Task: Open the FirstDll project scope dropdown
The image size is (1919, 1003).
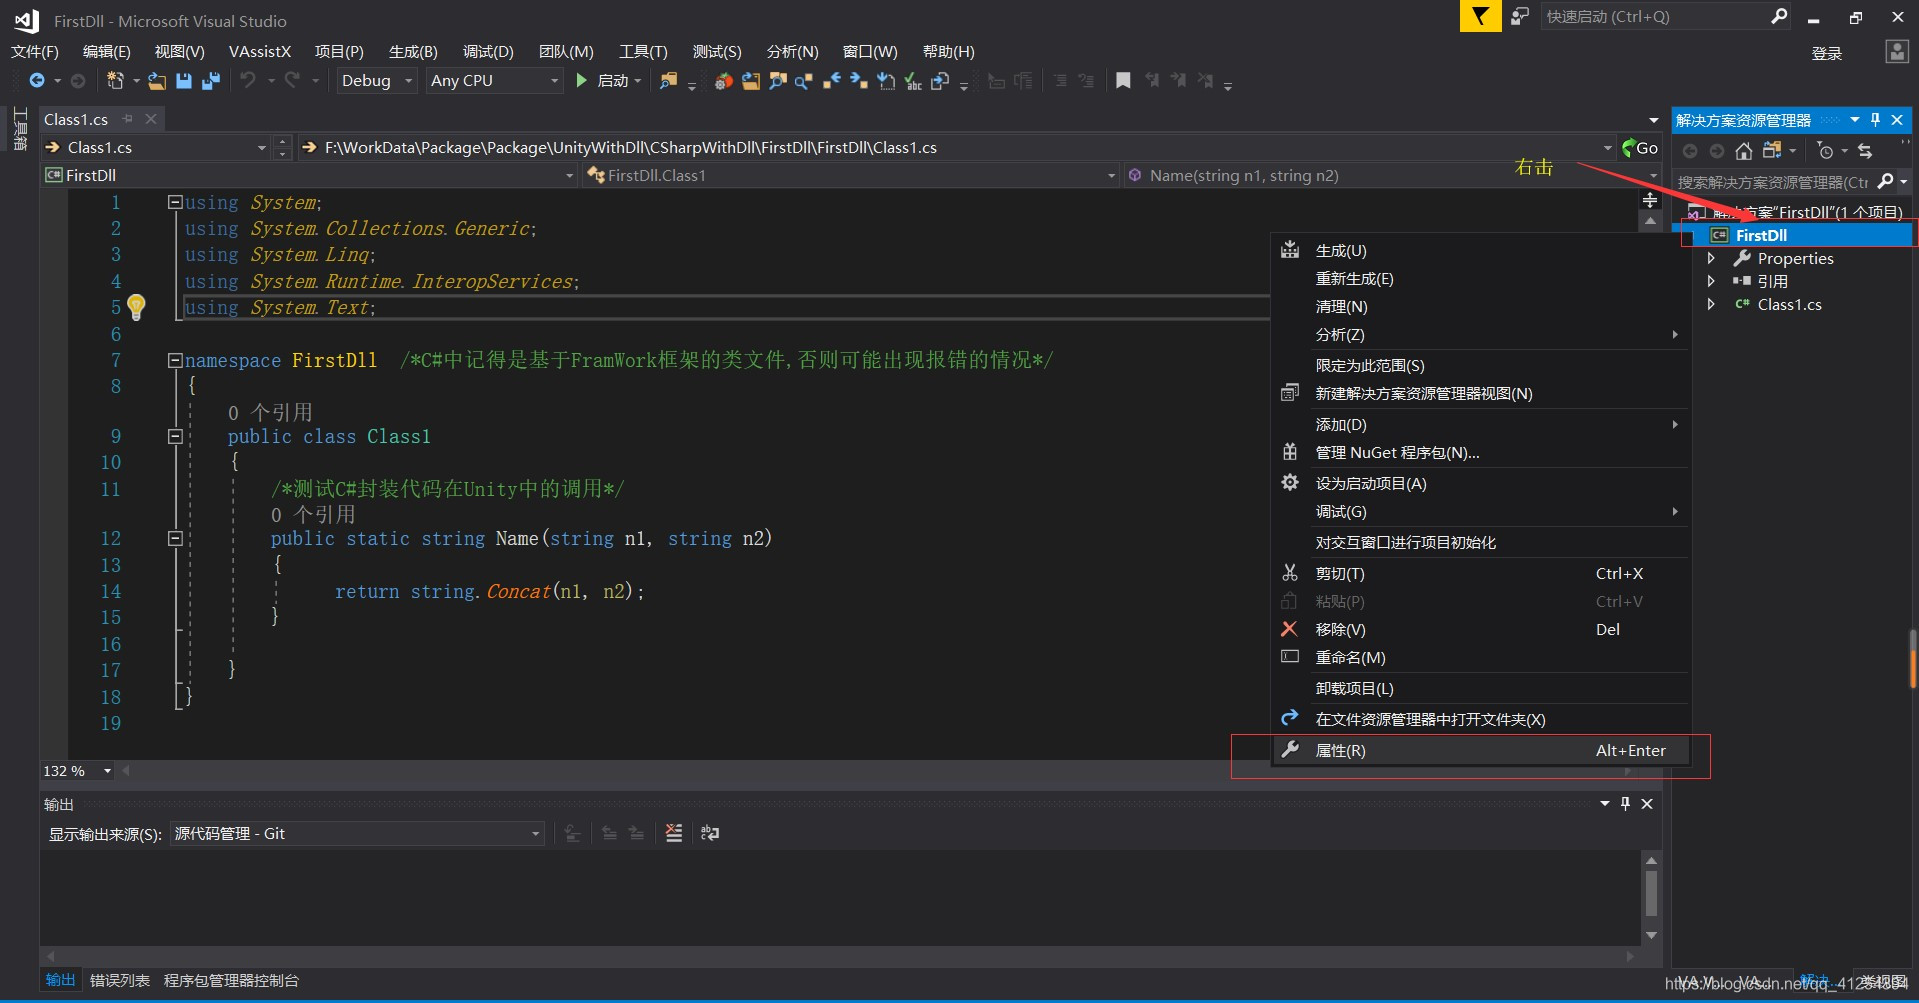Action: click(309, 175)
